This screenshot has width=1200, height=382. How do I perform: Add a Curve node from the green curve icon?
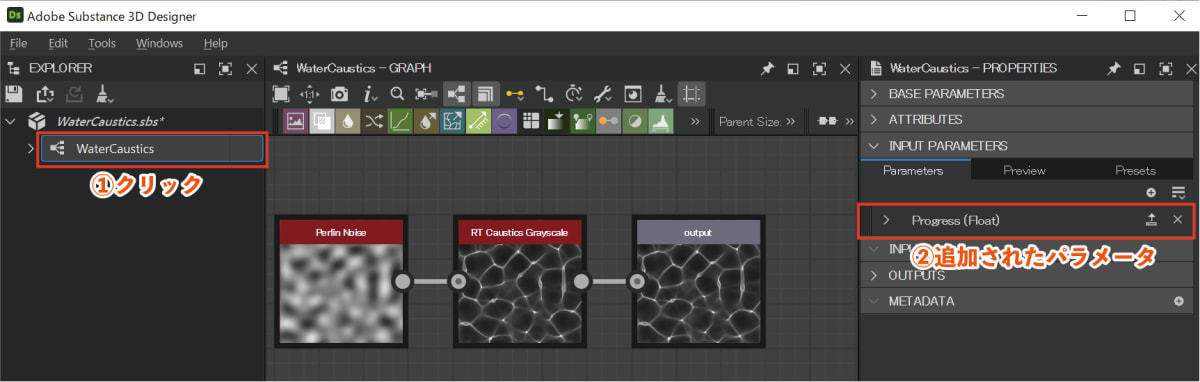400,122
